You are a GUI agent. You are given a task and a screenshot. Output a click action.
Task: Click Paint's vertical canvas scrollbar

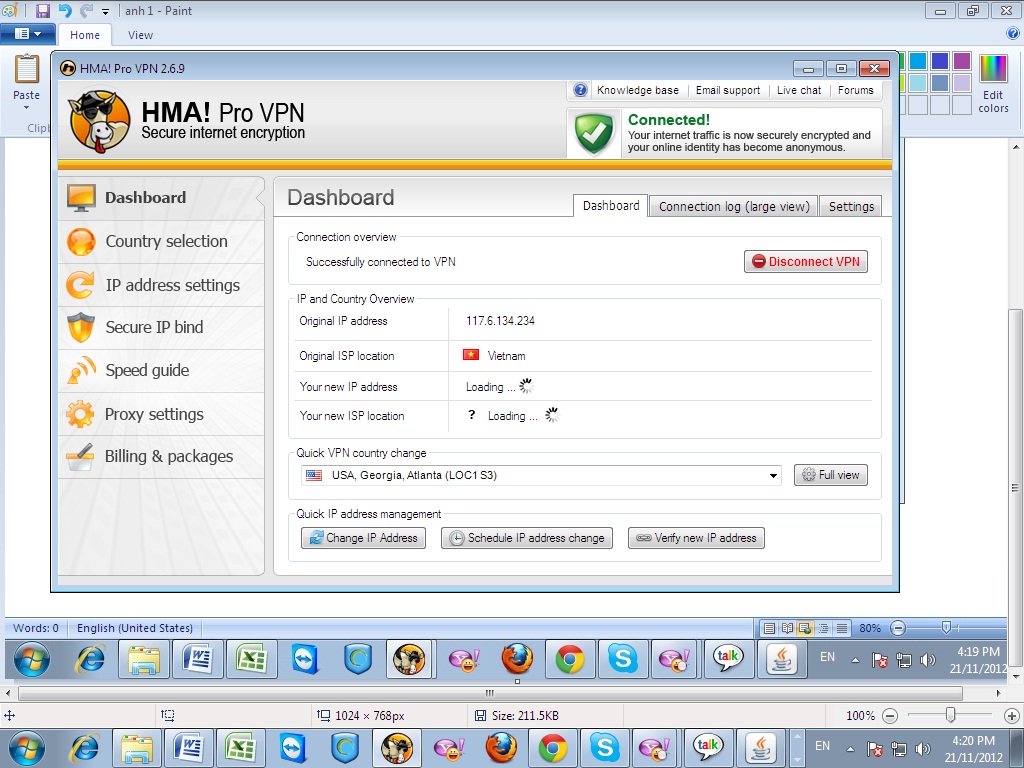pos(1015,487)
